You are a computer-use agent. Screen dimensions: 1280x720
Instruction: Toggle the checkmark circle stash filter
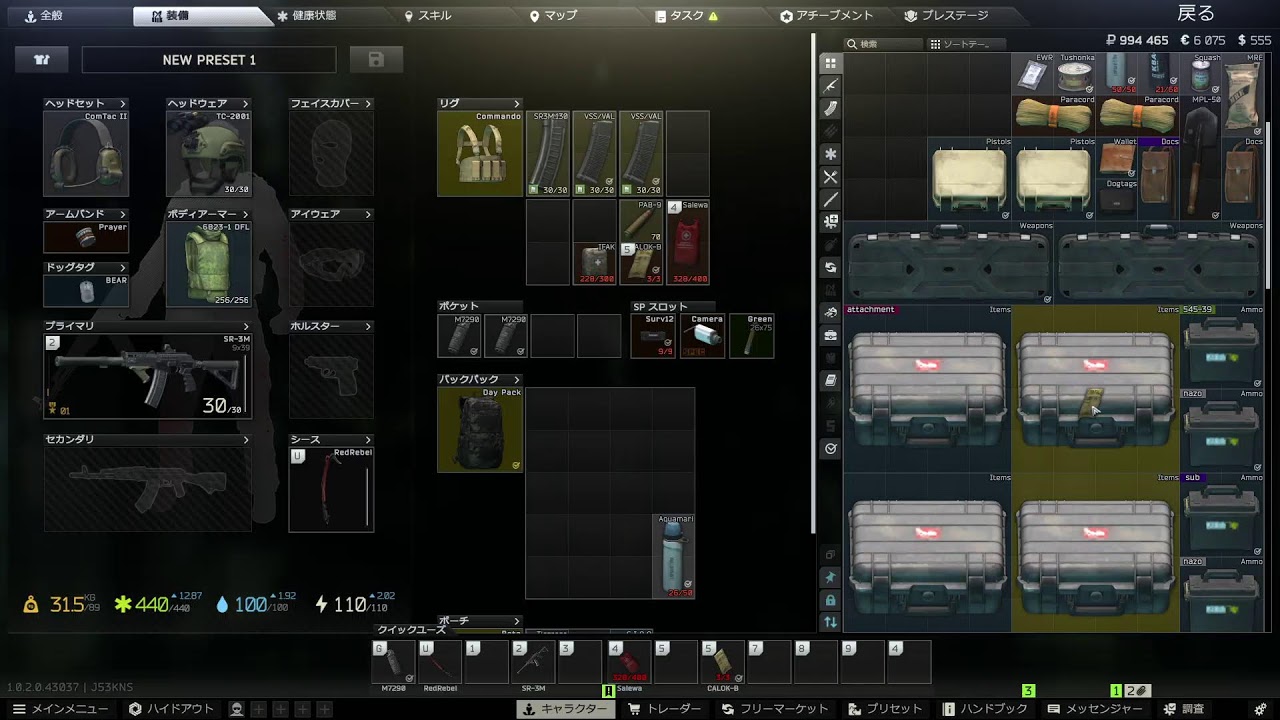830,449
